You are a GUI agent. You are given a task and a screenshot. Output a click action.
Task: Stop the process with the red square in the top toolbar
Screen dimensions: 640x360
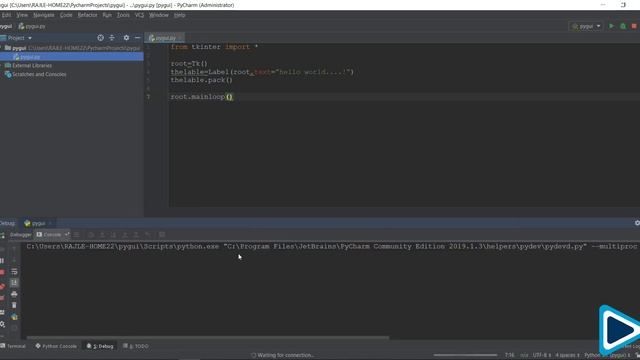coord(634,26)
